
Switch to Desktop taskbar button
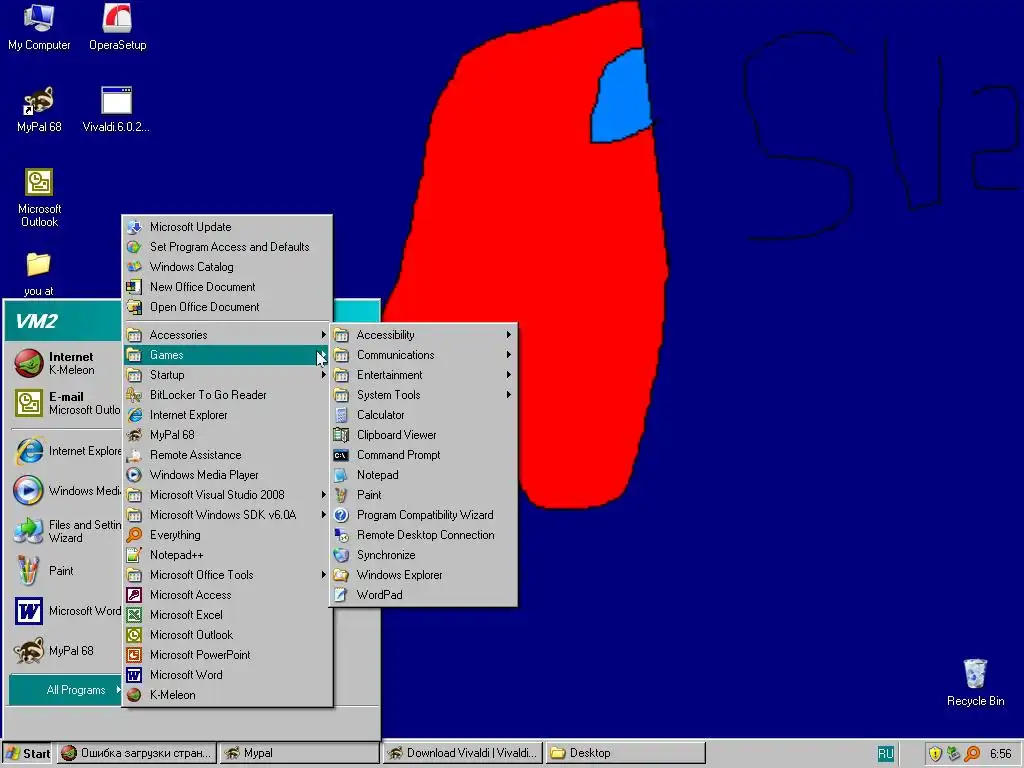pos(626,754)
